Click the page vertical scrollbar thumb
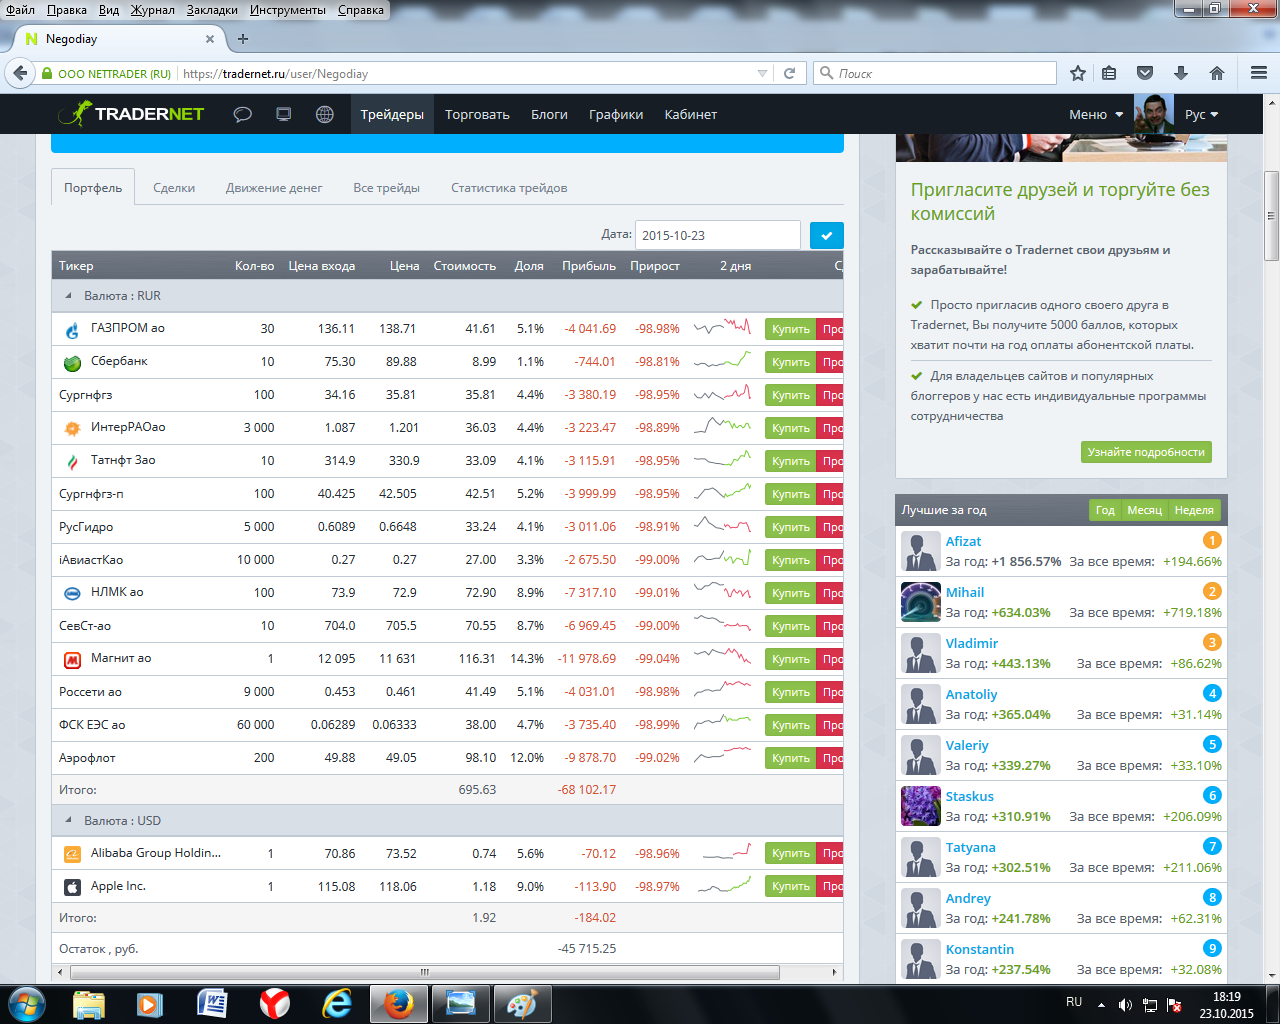 click(1271, 215)
